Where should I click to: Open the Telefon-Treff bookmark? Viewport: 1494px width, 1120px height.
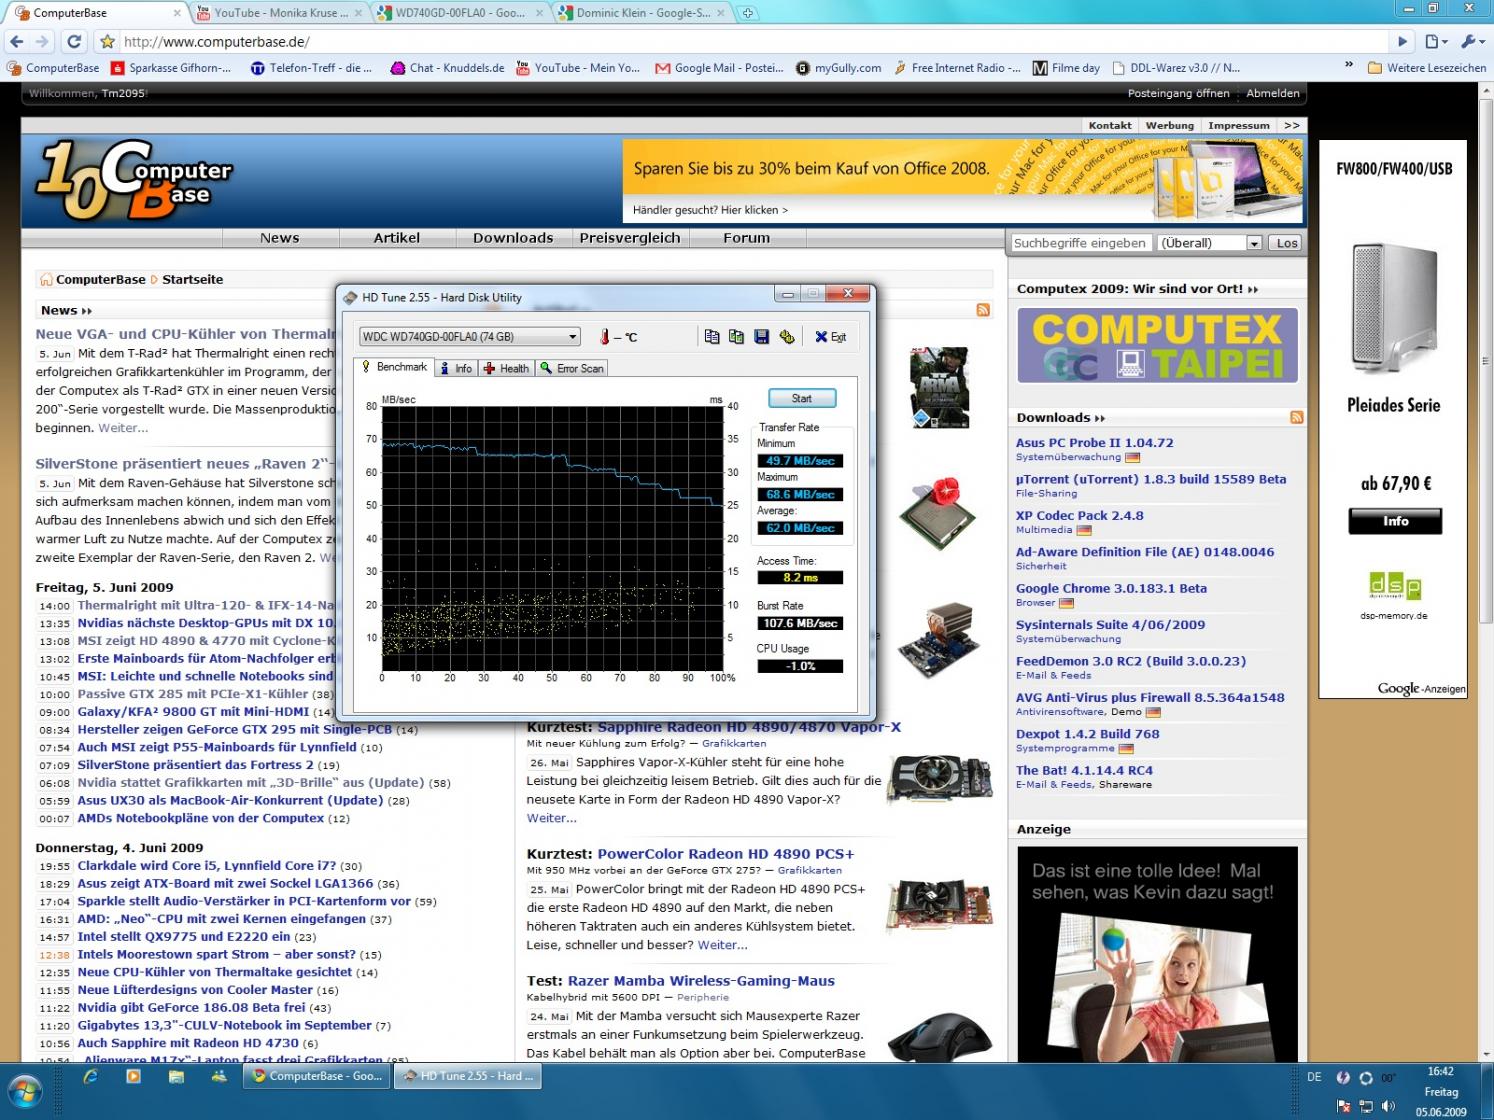click(310, 68)
